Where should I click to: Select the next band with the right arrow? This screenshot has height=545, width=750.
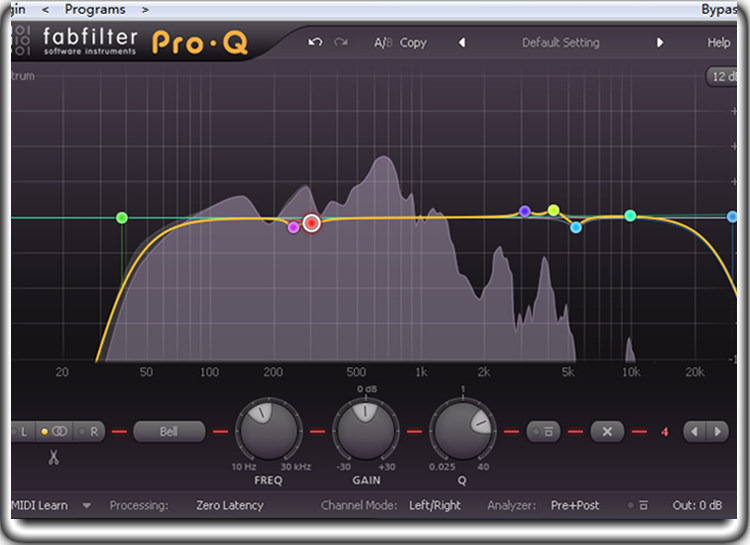(717, 432)
